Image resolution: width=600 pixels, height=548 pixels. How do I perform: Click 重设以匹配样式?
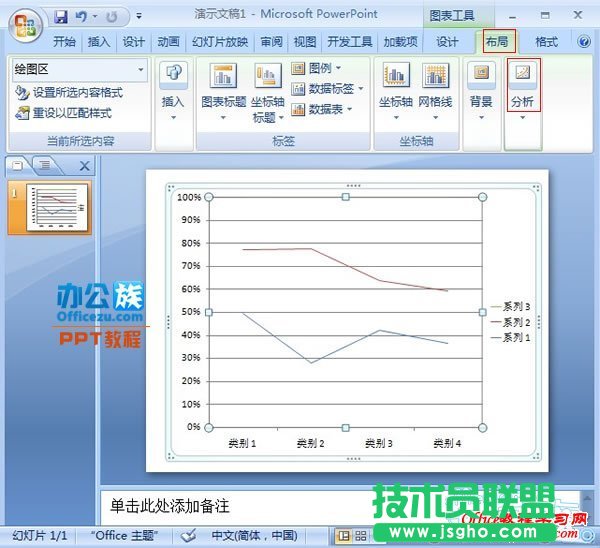(x=64, y=113)
